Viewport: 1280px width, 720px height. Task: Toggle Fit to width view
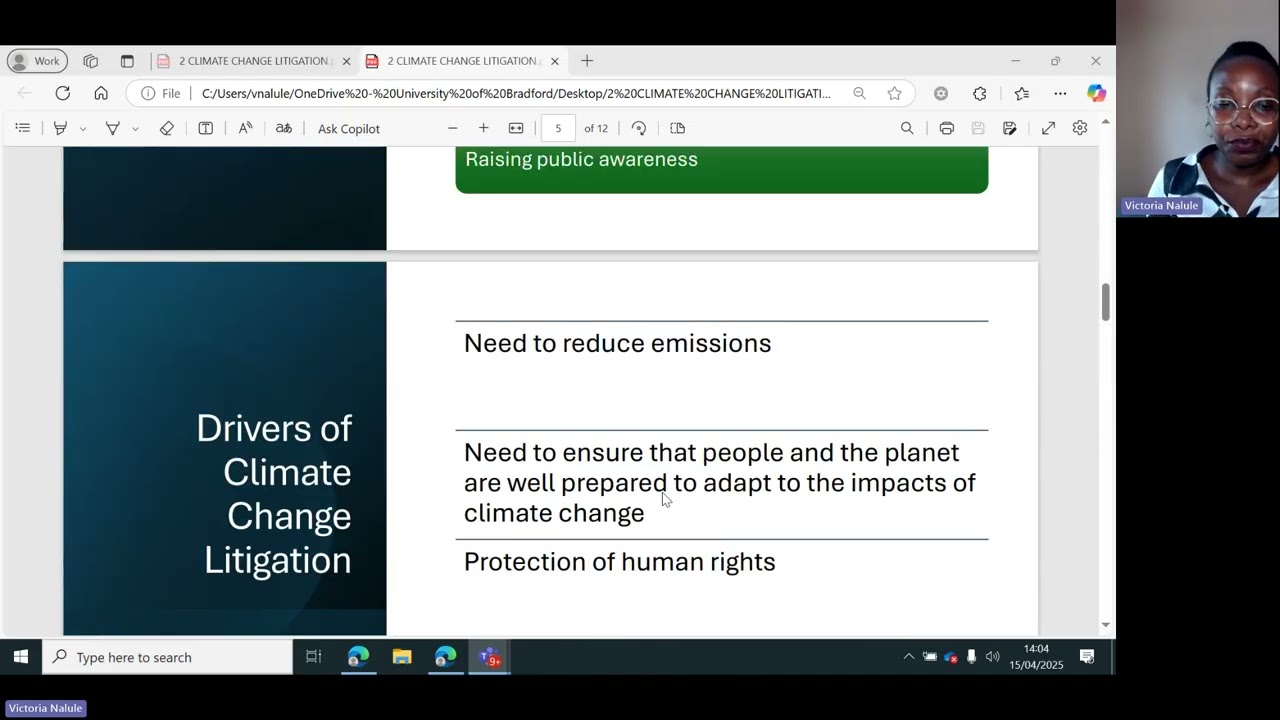516,128
